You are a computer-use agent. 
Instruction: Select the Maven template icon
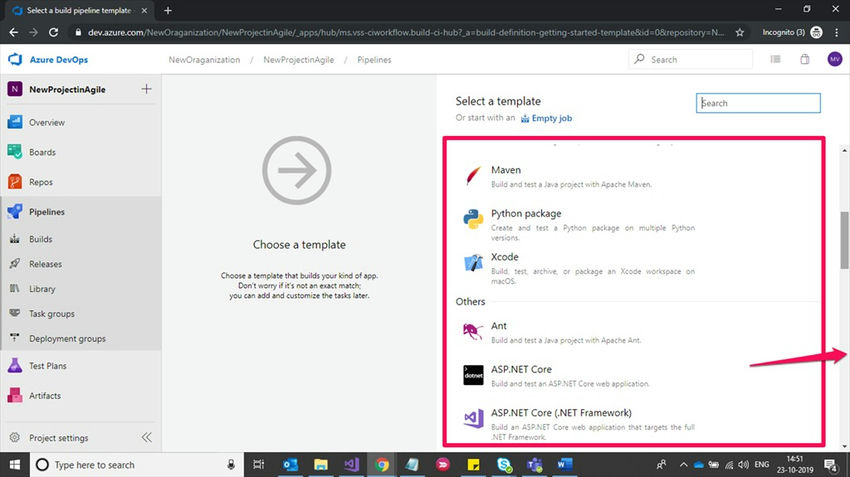click(x=473, y=176)
